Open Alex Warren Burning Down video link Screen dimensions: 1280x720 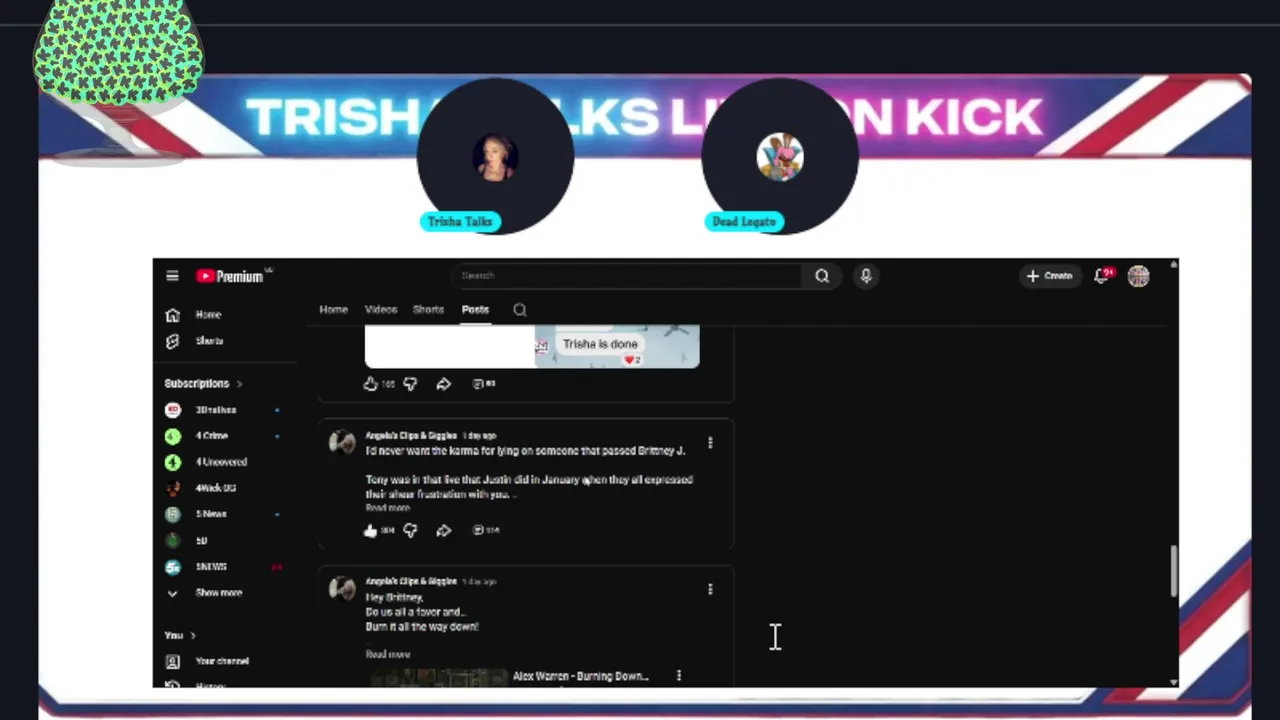(581, 676)
